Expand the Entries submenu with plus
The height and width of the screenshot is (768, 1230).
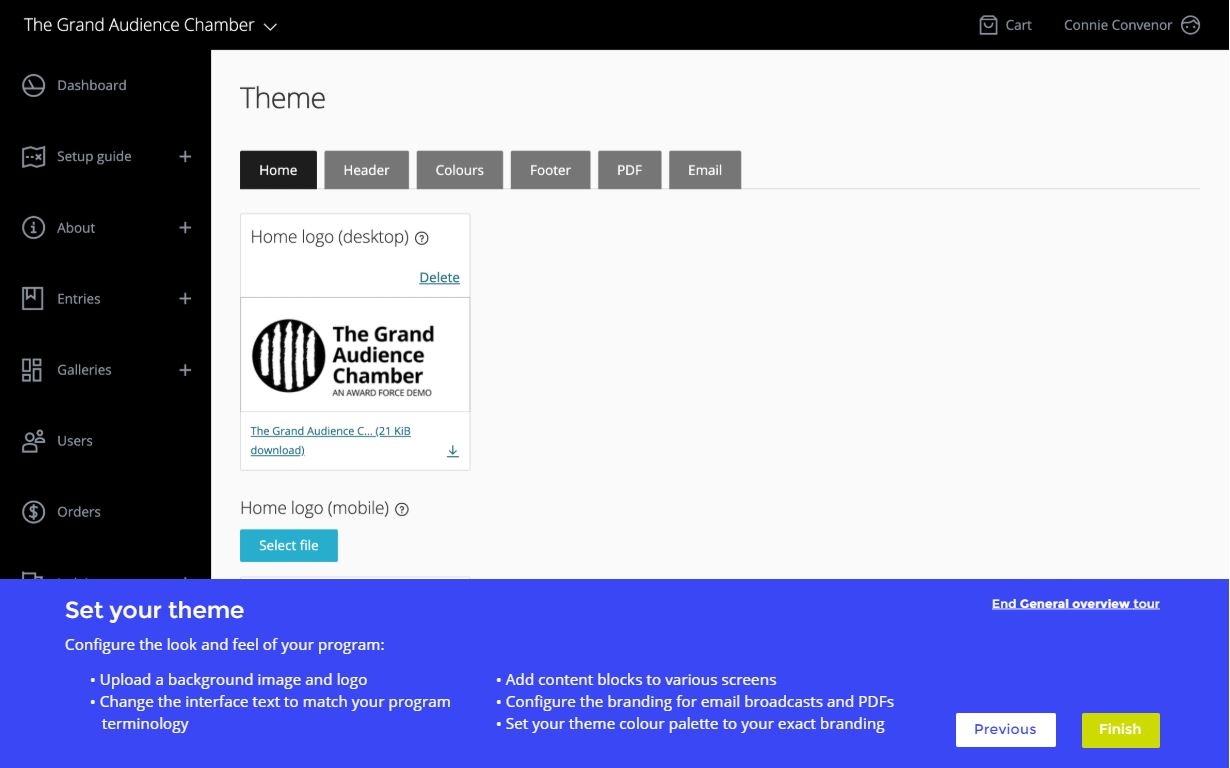click(x=185, y=298)
